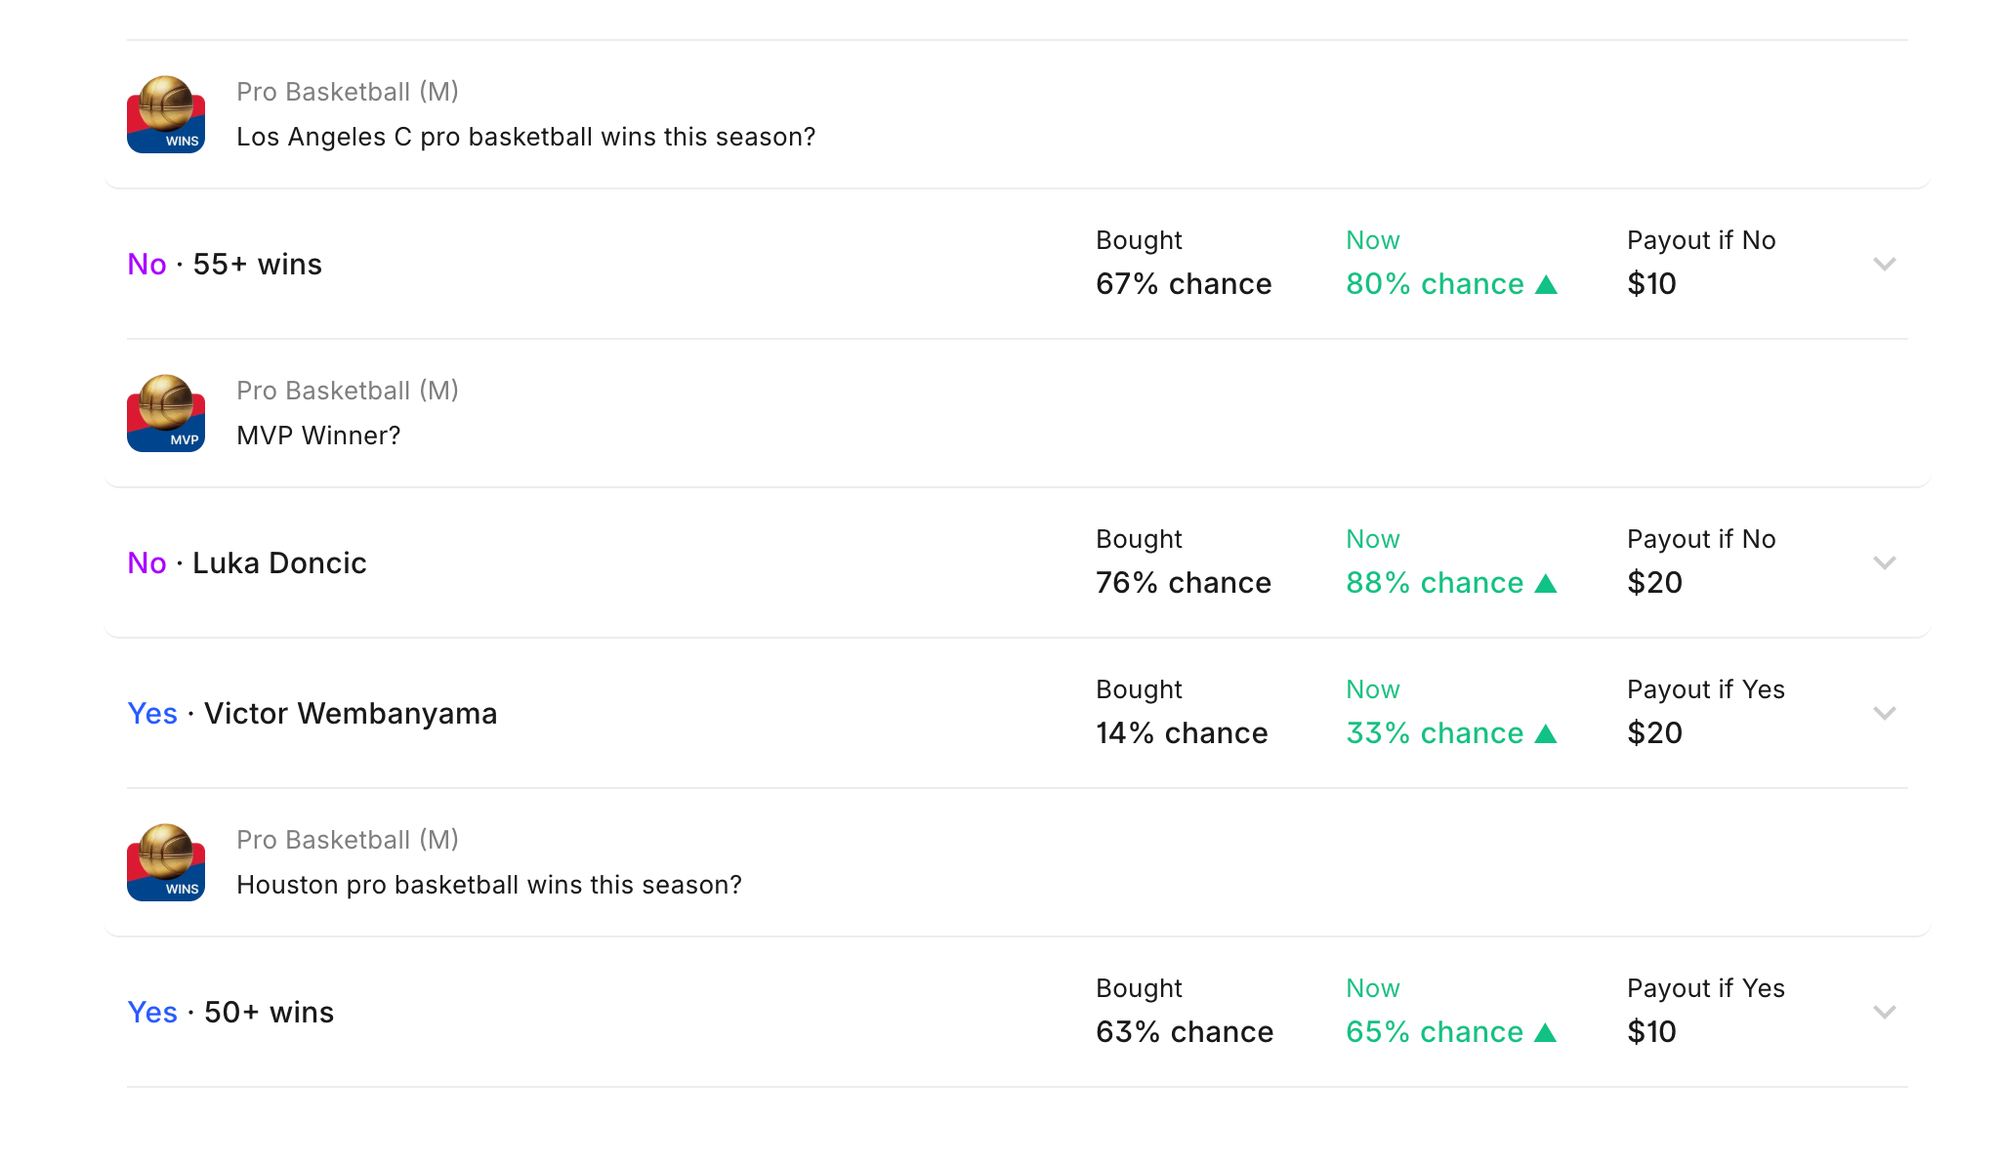Click the MVP Winner basketball icon
The width and height of the screenshot is (2000, 1164).
coord(166,413)
